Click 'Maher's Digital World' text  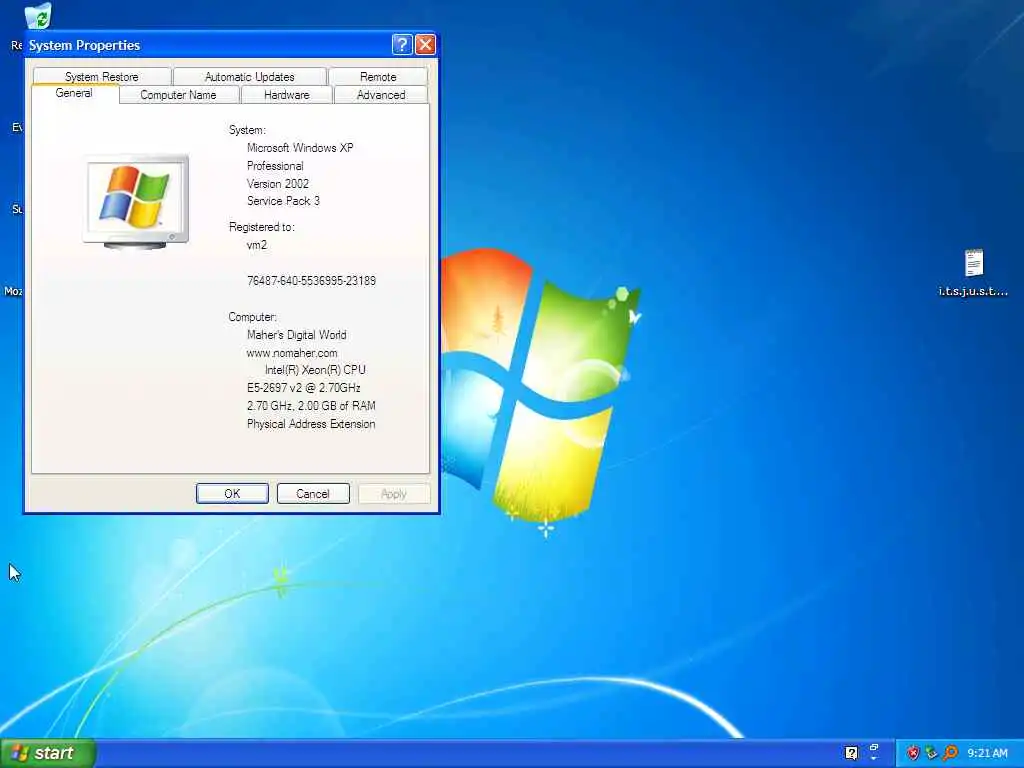pyautogui.click(x=296, y=334)
